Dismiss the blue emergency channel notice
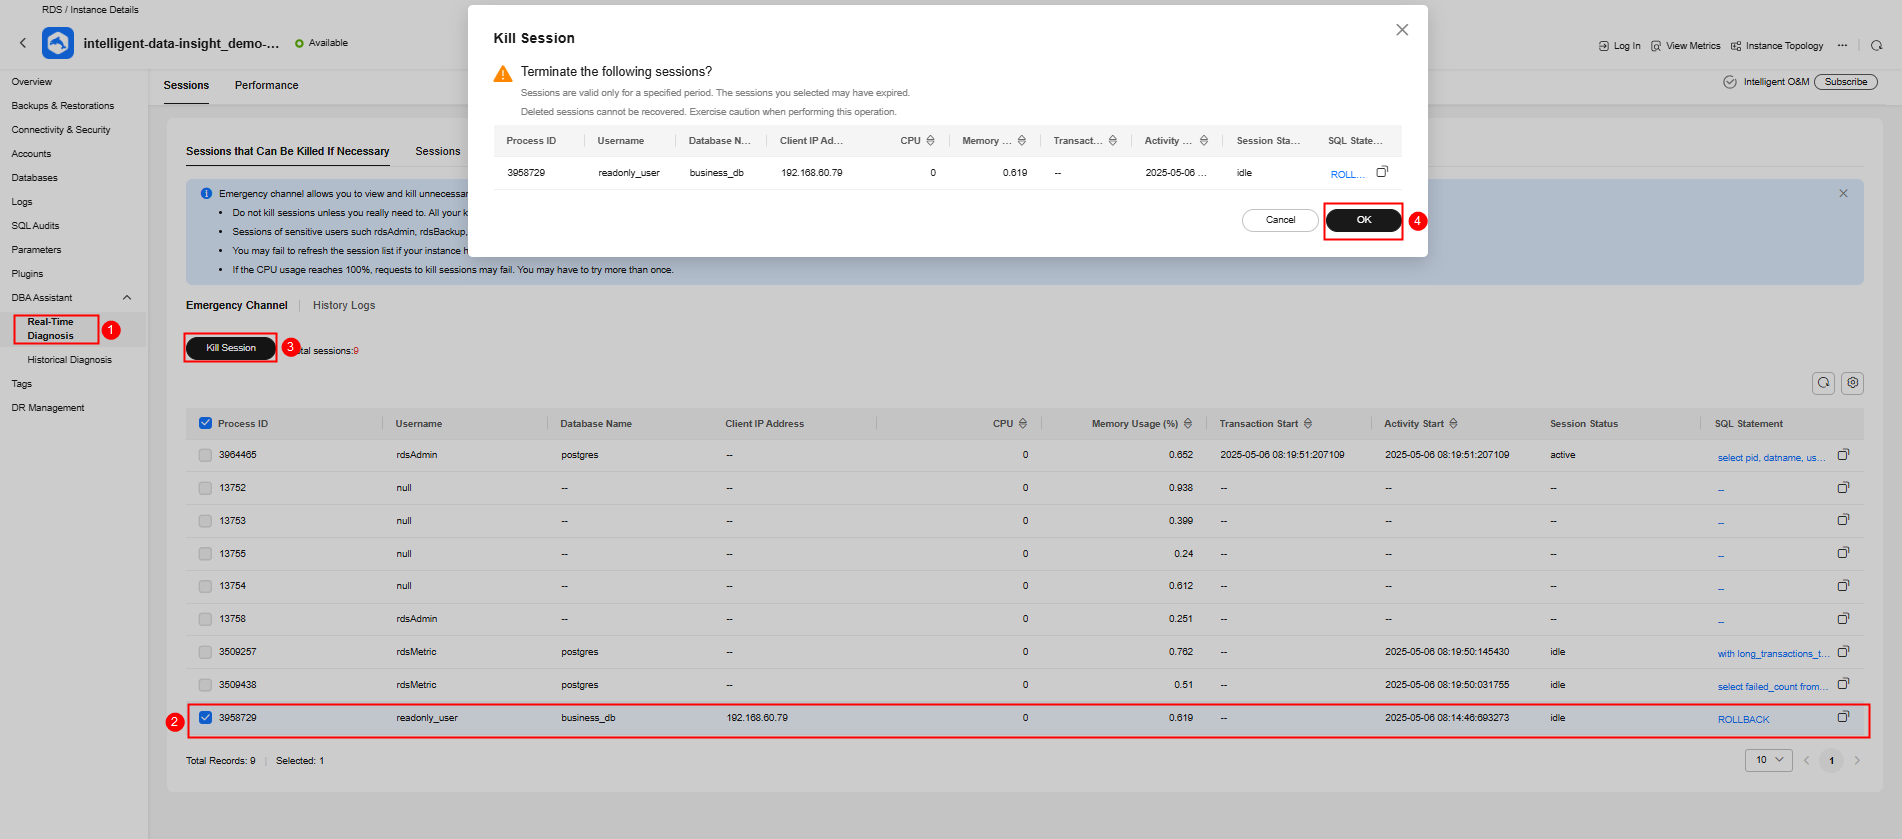1902x839 pixels. (1843, 194)
